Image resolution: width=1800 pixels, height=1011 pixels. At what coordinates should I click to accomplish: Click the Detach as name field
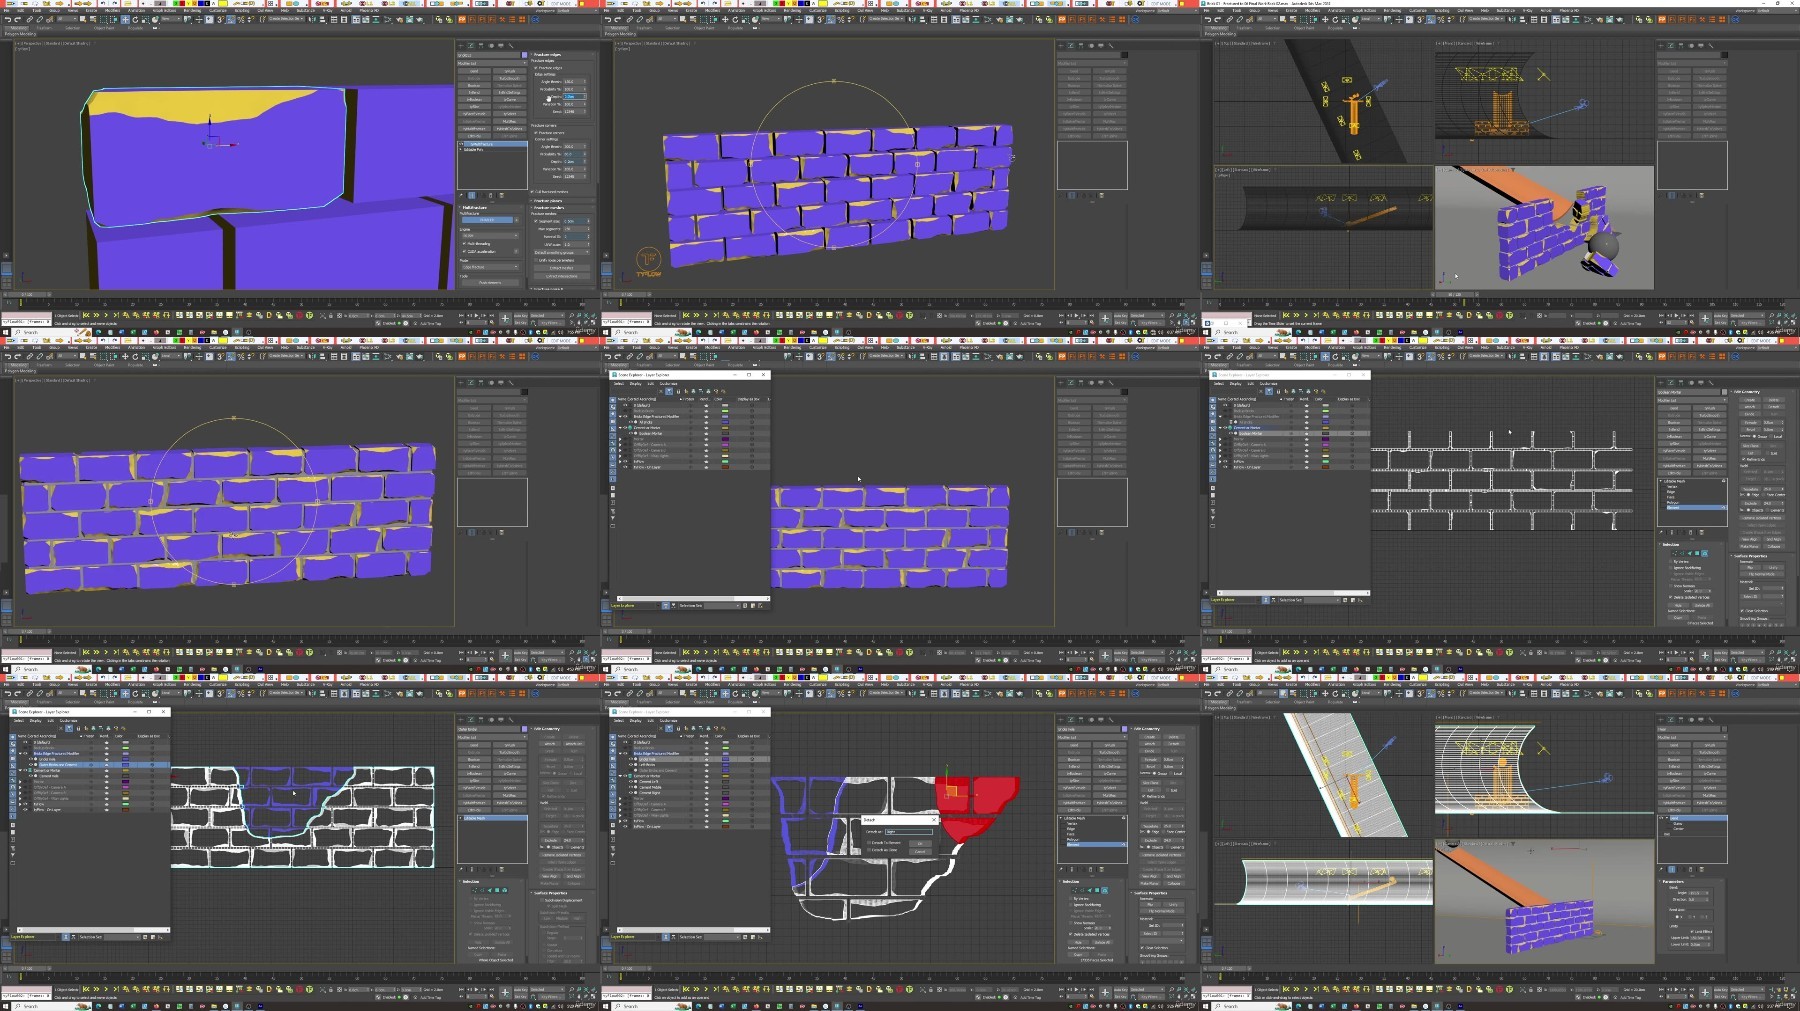(908, 832)
